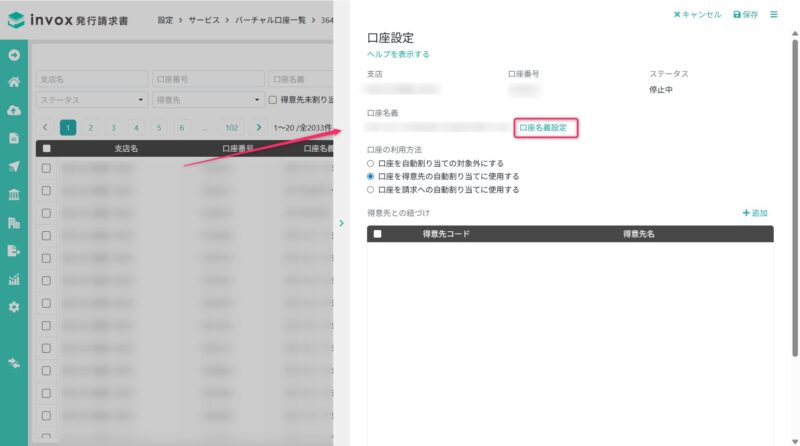This screenshot has height=446, width=800.
Task: Jump to last page 102
Action: click(x=232, y=128)
